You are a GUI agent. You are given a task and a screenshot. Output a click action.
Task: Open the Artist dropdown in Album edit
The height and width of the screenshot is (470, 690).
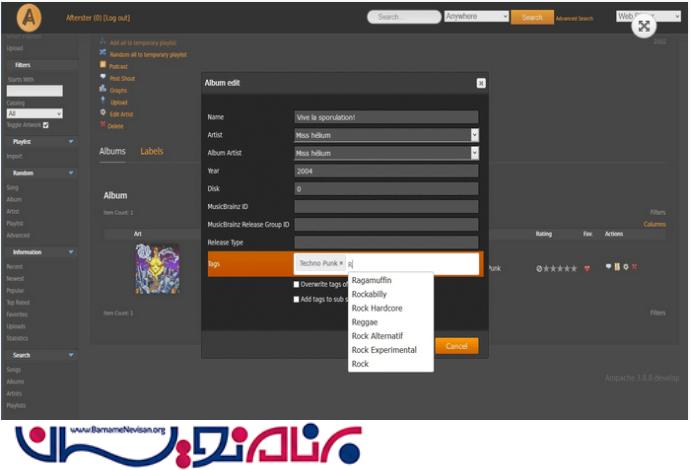click(386, 135)
